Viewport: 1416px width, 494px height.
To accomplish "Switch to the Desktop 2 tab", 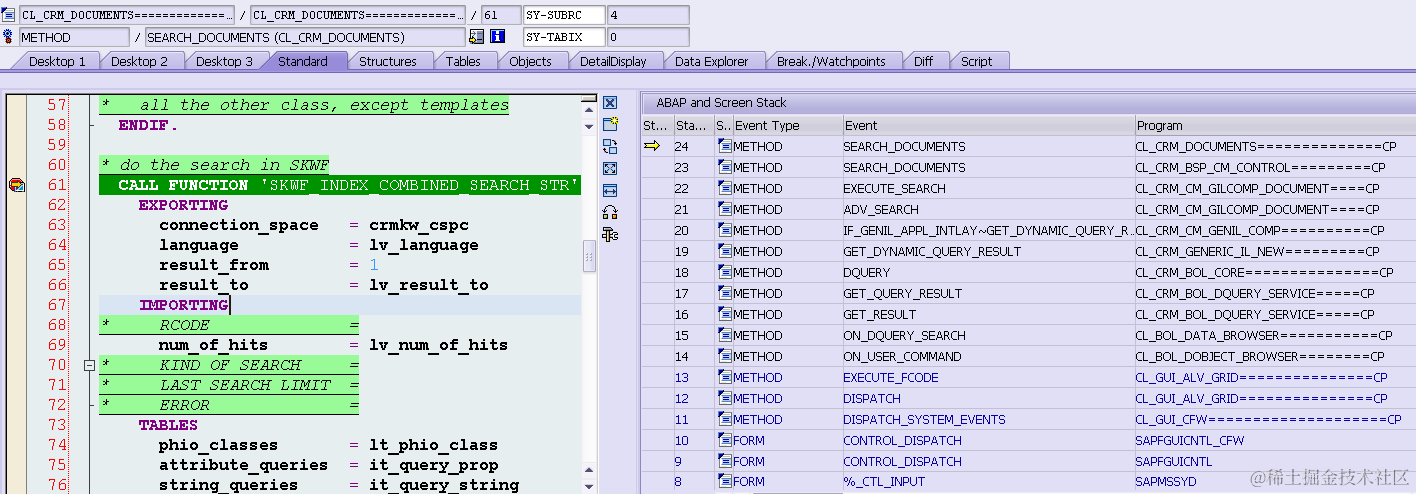I will point(139,61).
